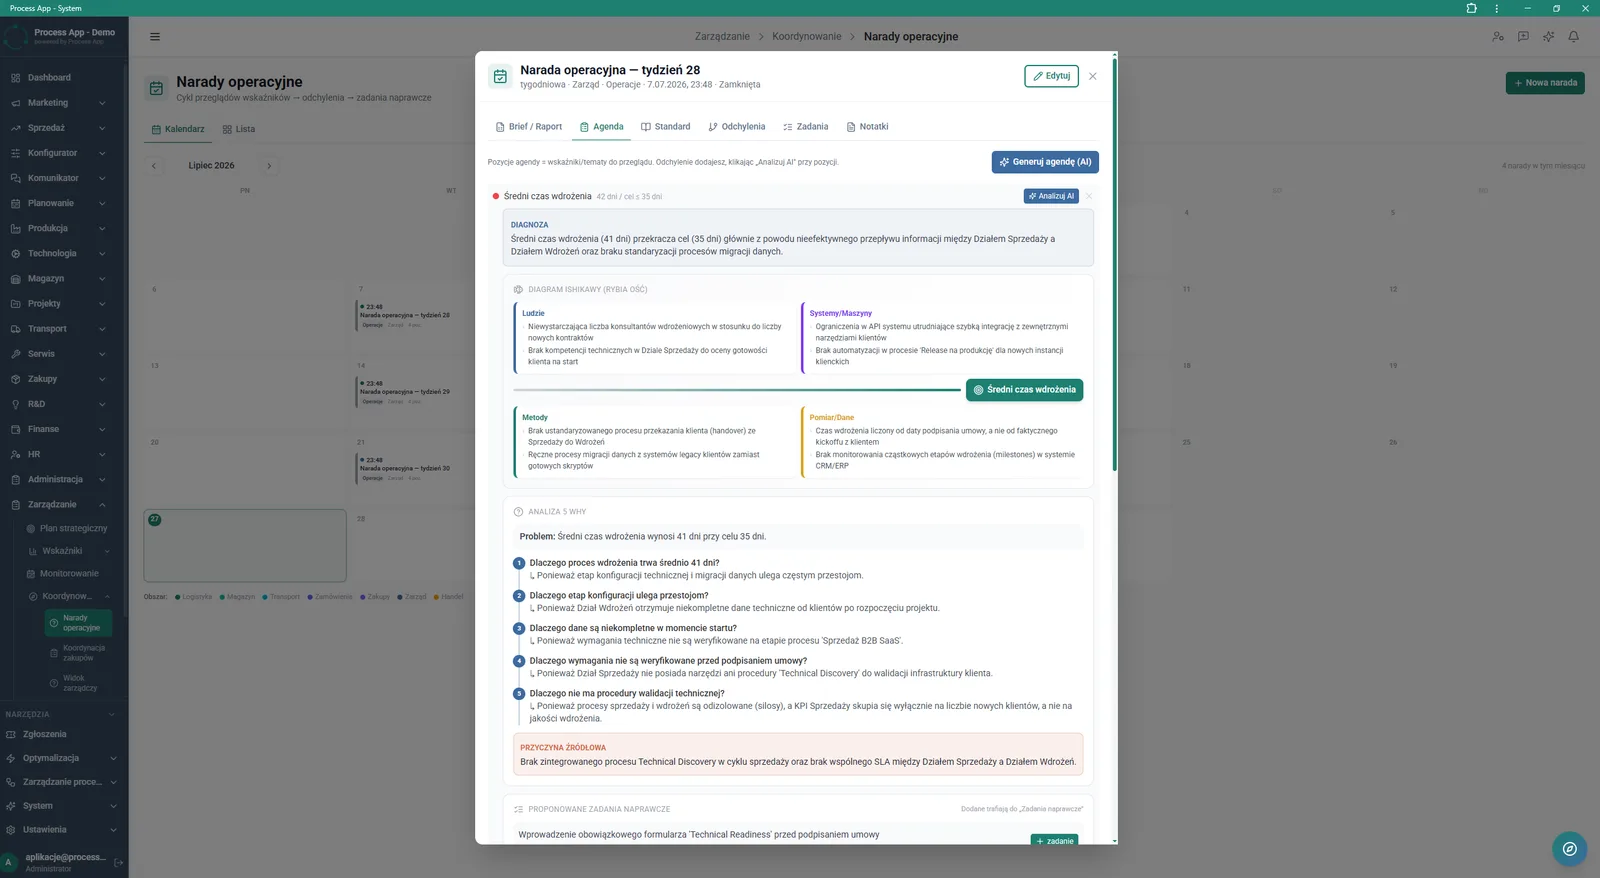
Task: Switch to the Odchylenia tab
Action: click(x=737, y=127)
